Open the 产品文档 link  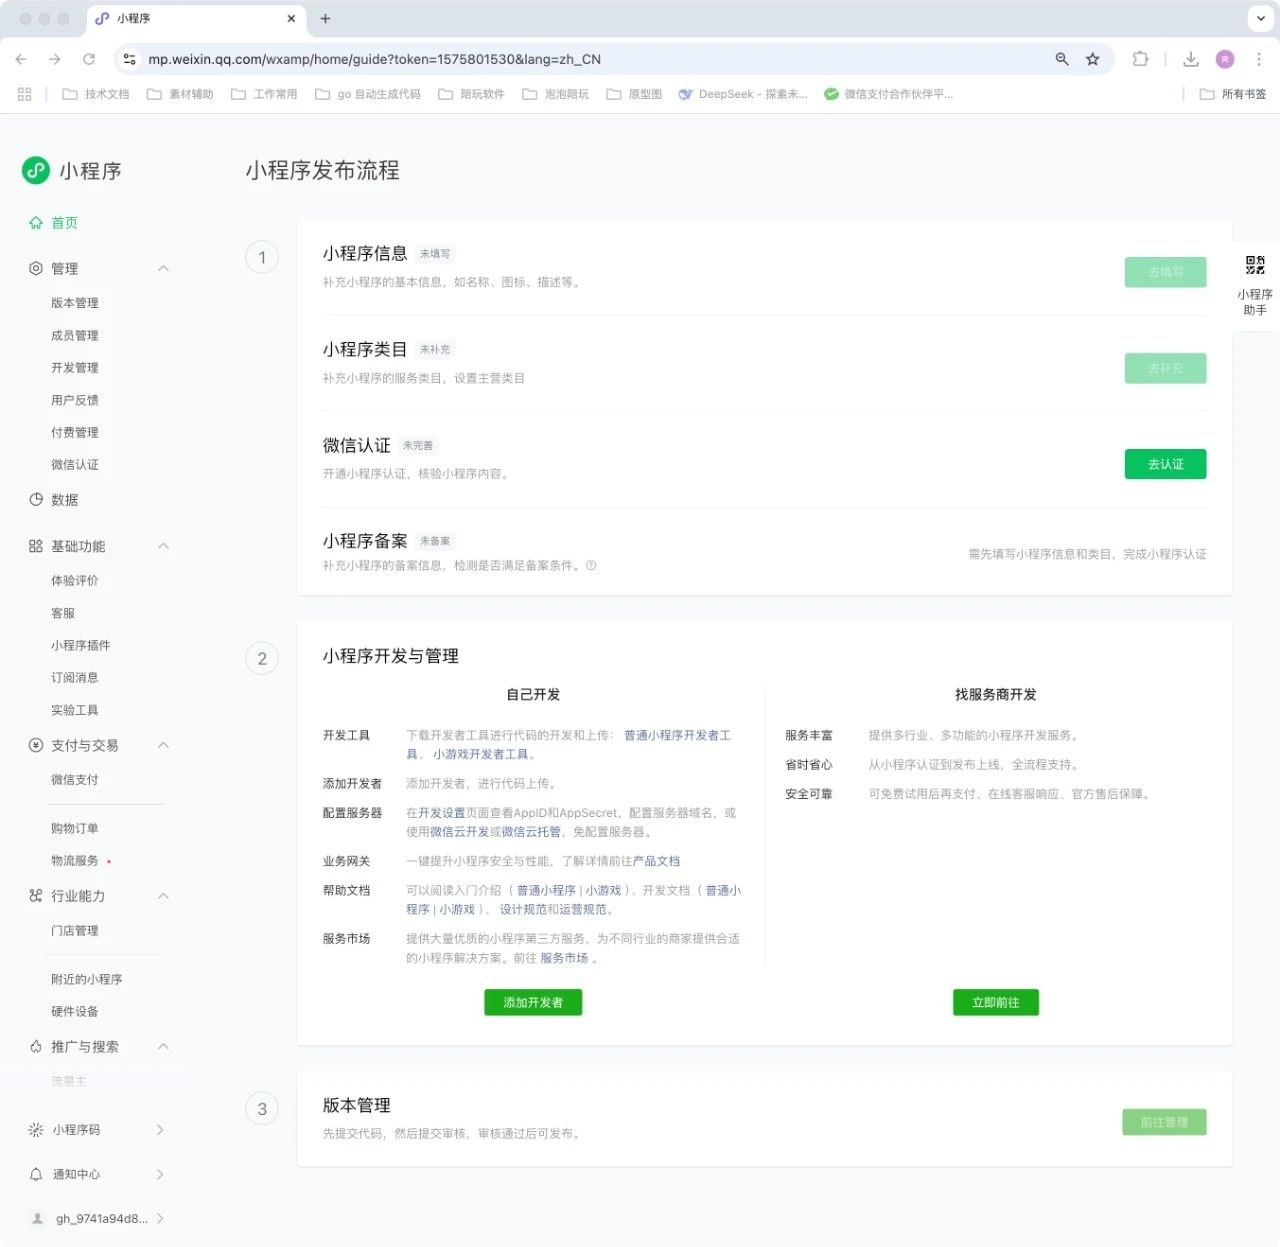pyautogui.click(x=656, y=861)
